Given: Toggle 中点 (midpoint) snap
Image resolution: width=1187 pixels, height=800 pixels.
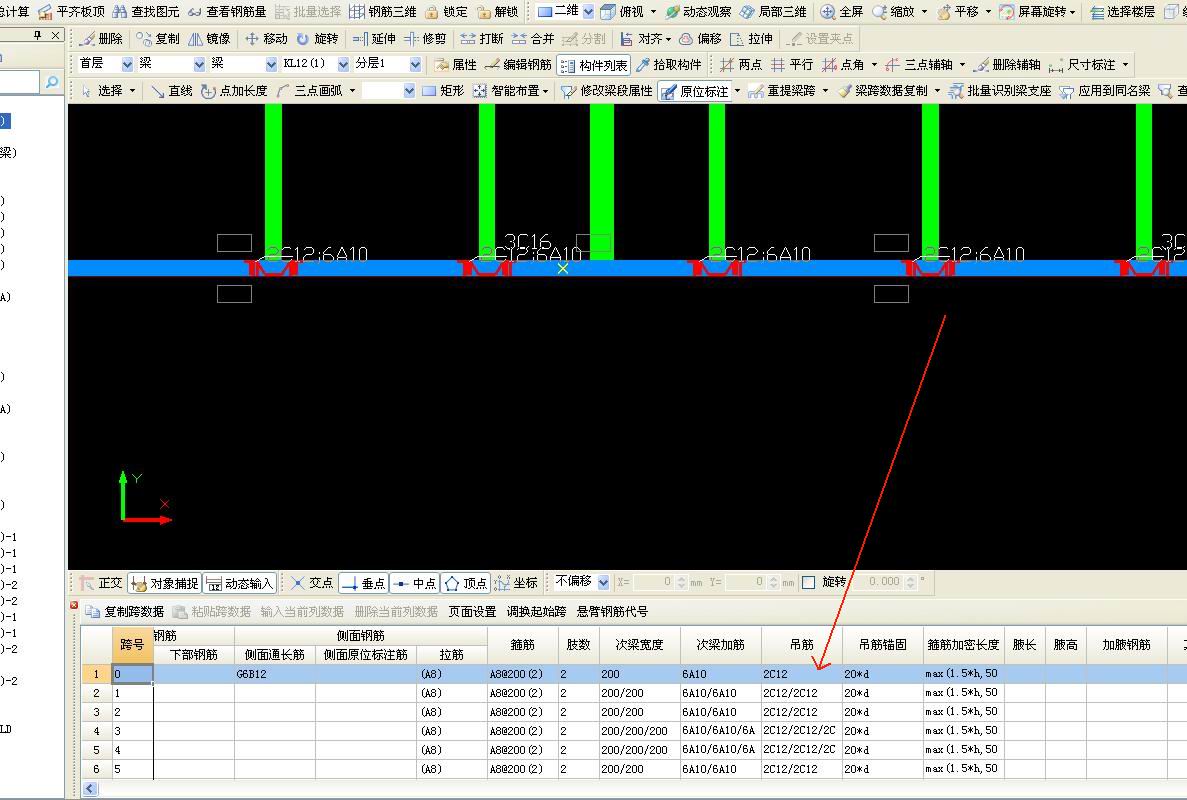Looking at the screenshot, I should (414, 584).
